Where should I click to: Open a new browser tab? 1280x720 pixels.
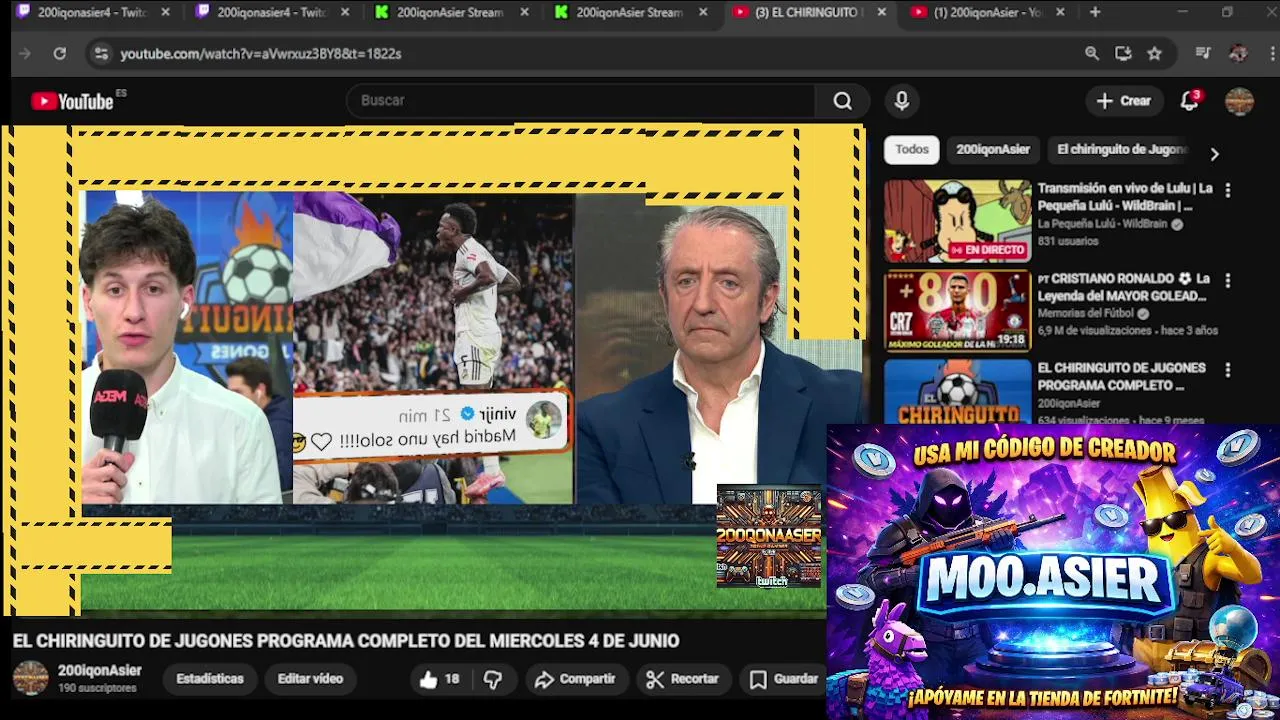pyautogui.click(x=1095, y=13)
